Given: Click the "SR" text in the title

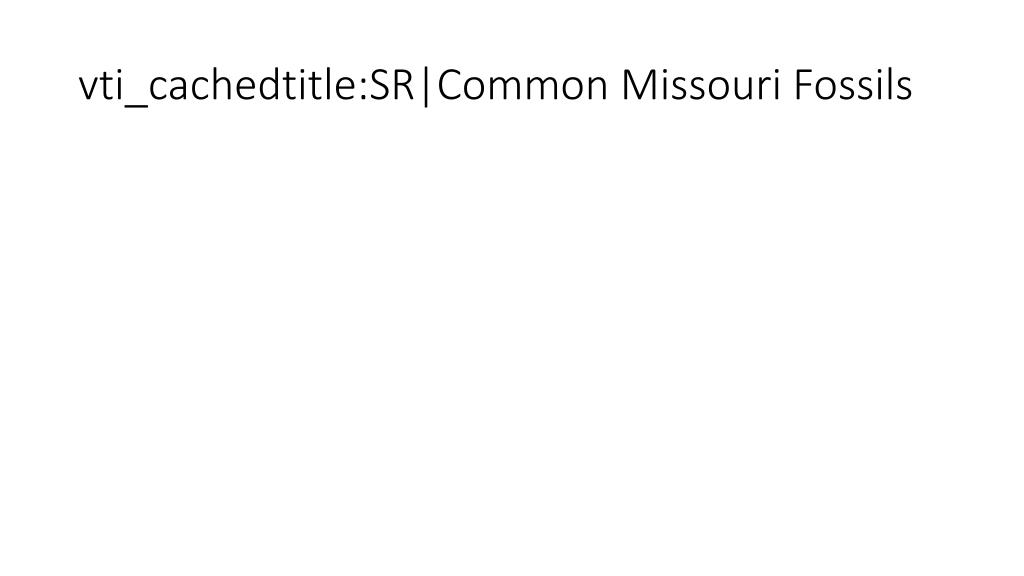Looking at the screenshot, I should tap(392, 86).
